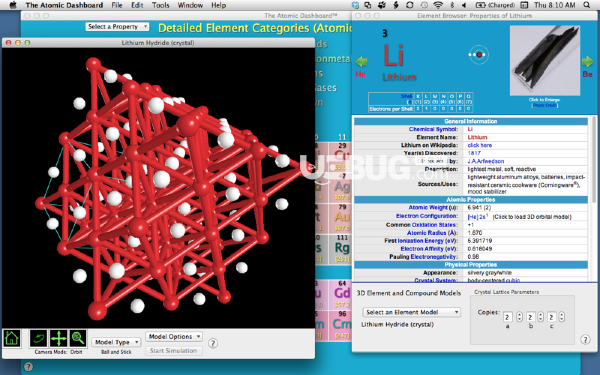Click the sync arrows menu bar icon

pyautogui.click(x=410, y=5)
